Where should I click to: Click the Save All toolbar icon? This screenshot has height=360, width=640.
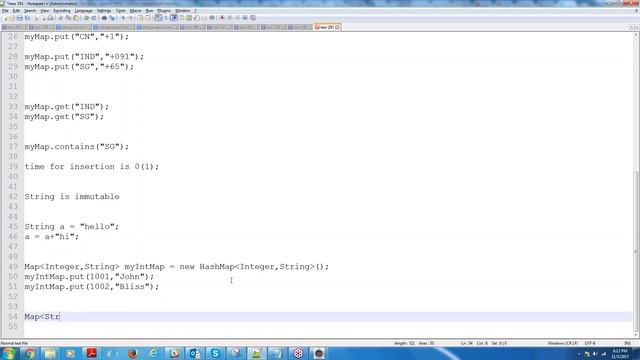pos(27,18)
